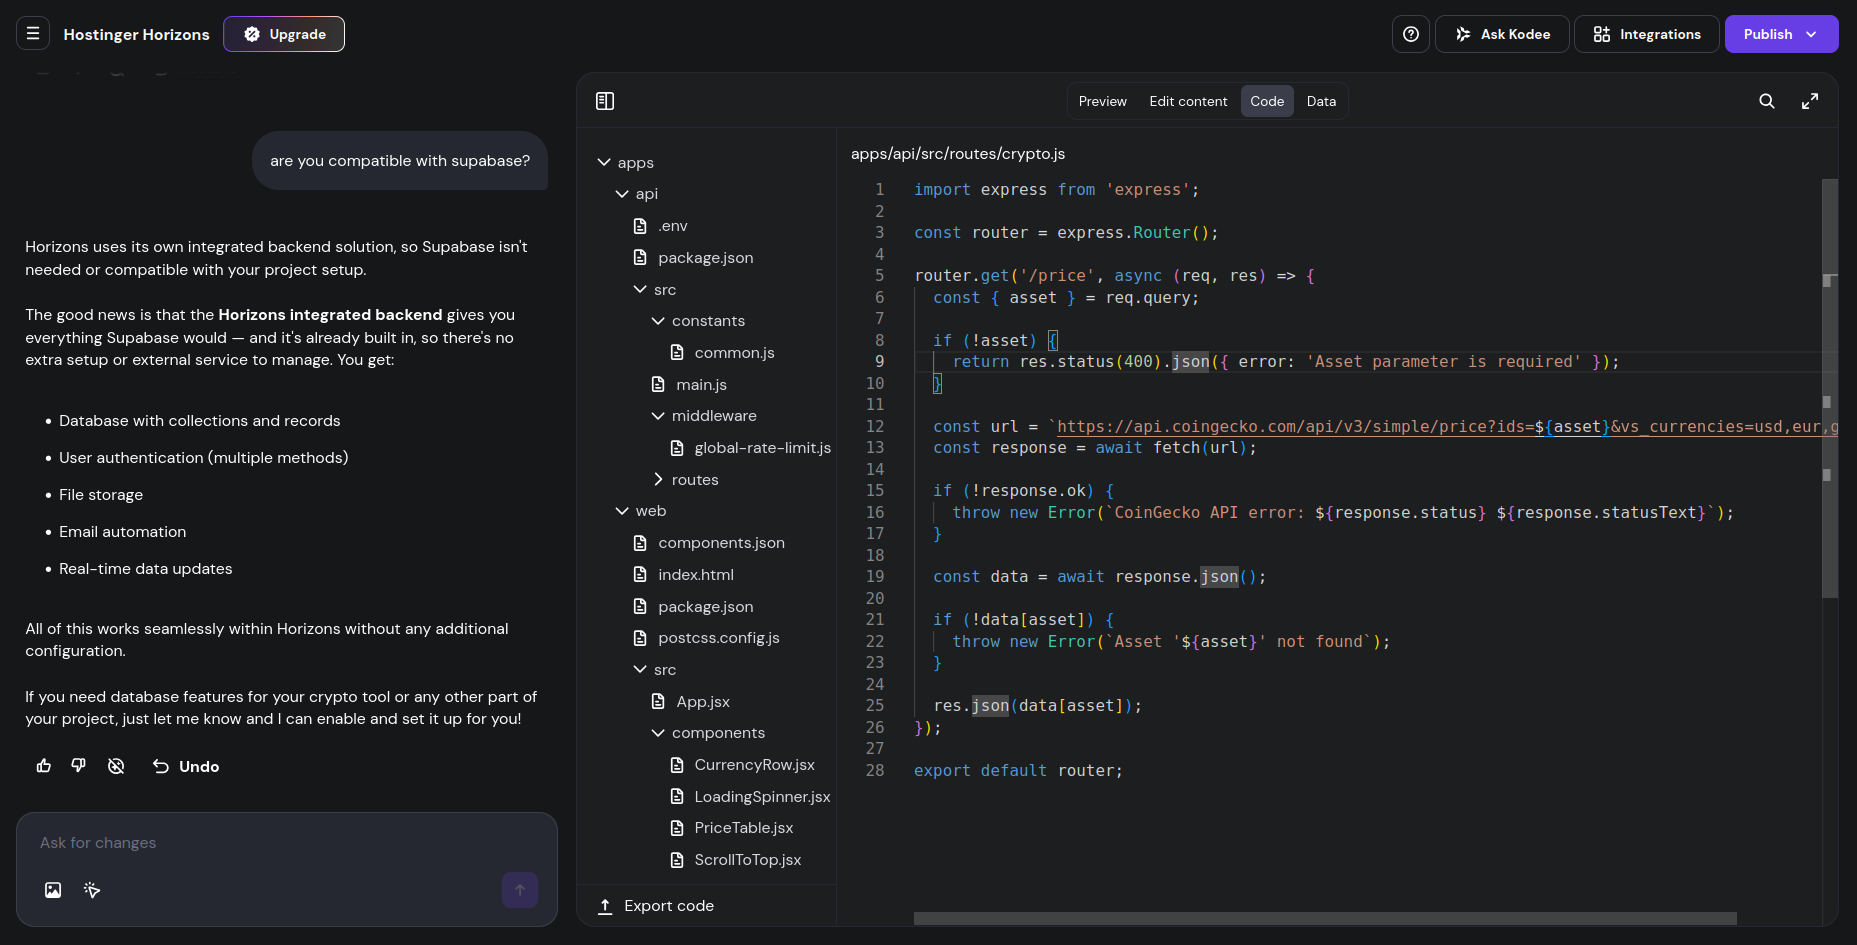This screenshot has width=1857, height=945.
Task: Collapse the apps folder
Action: pos(626,163)
